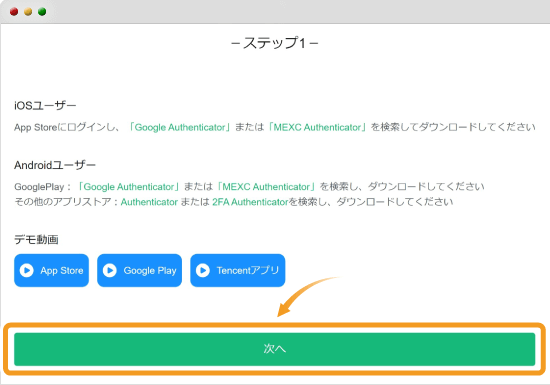This screenshot has height=385, width=550.
Task: Maximize the window with the green button
Action: pos(42,12)
